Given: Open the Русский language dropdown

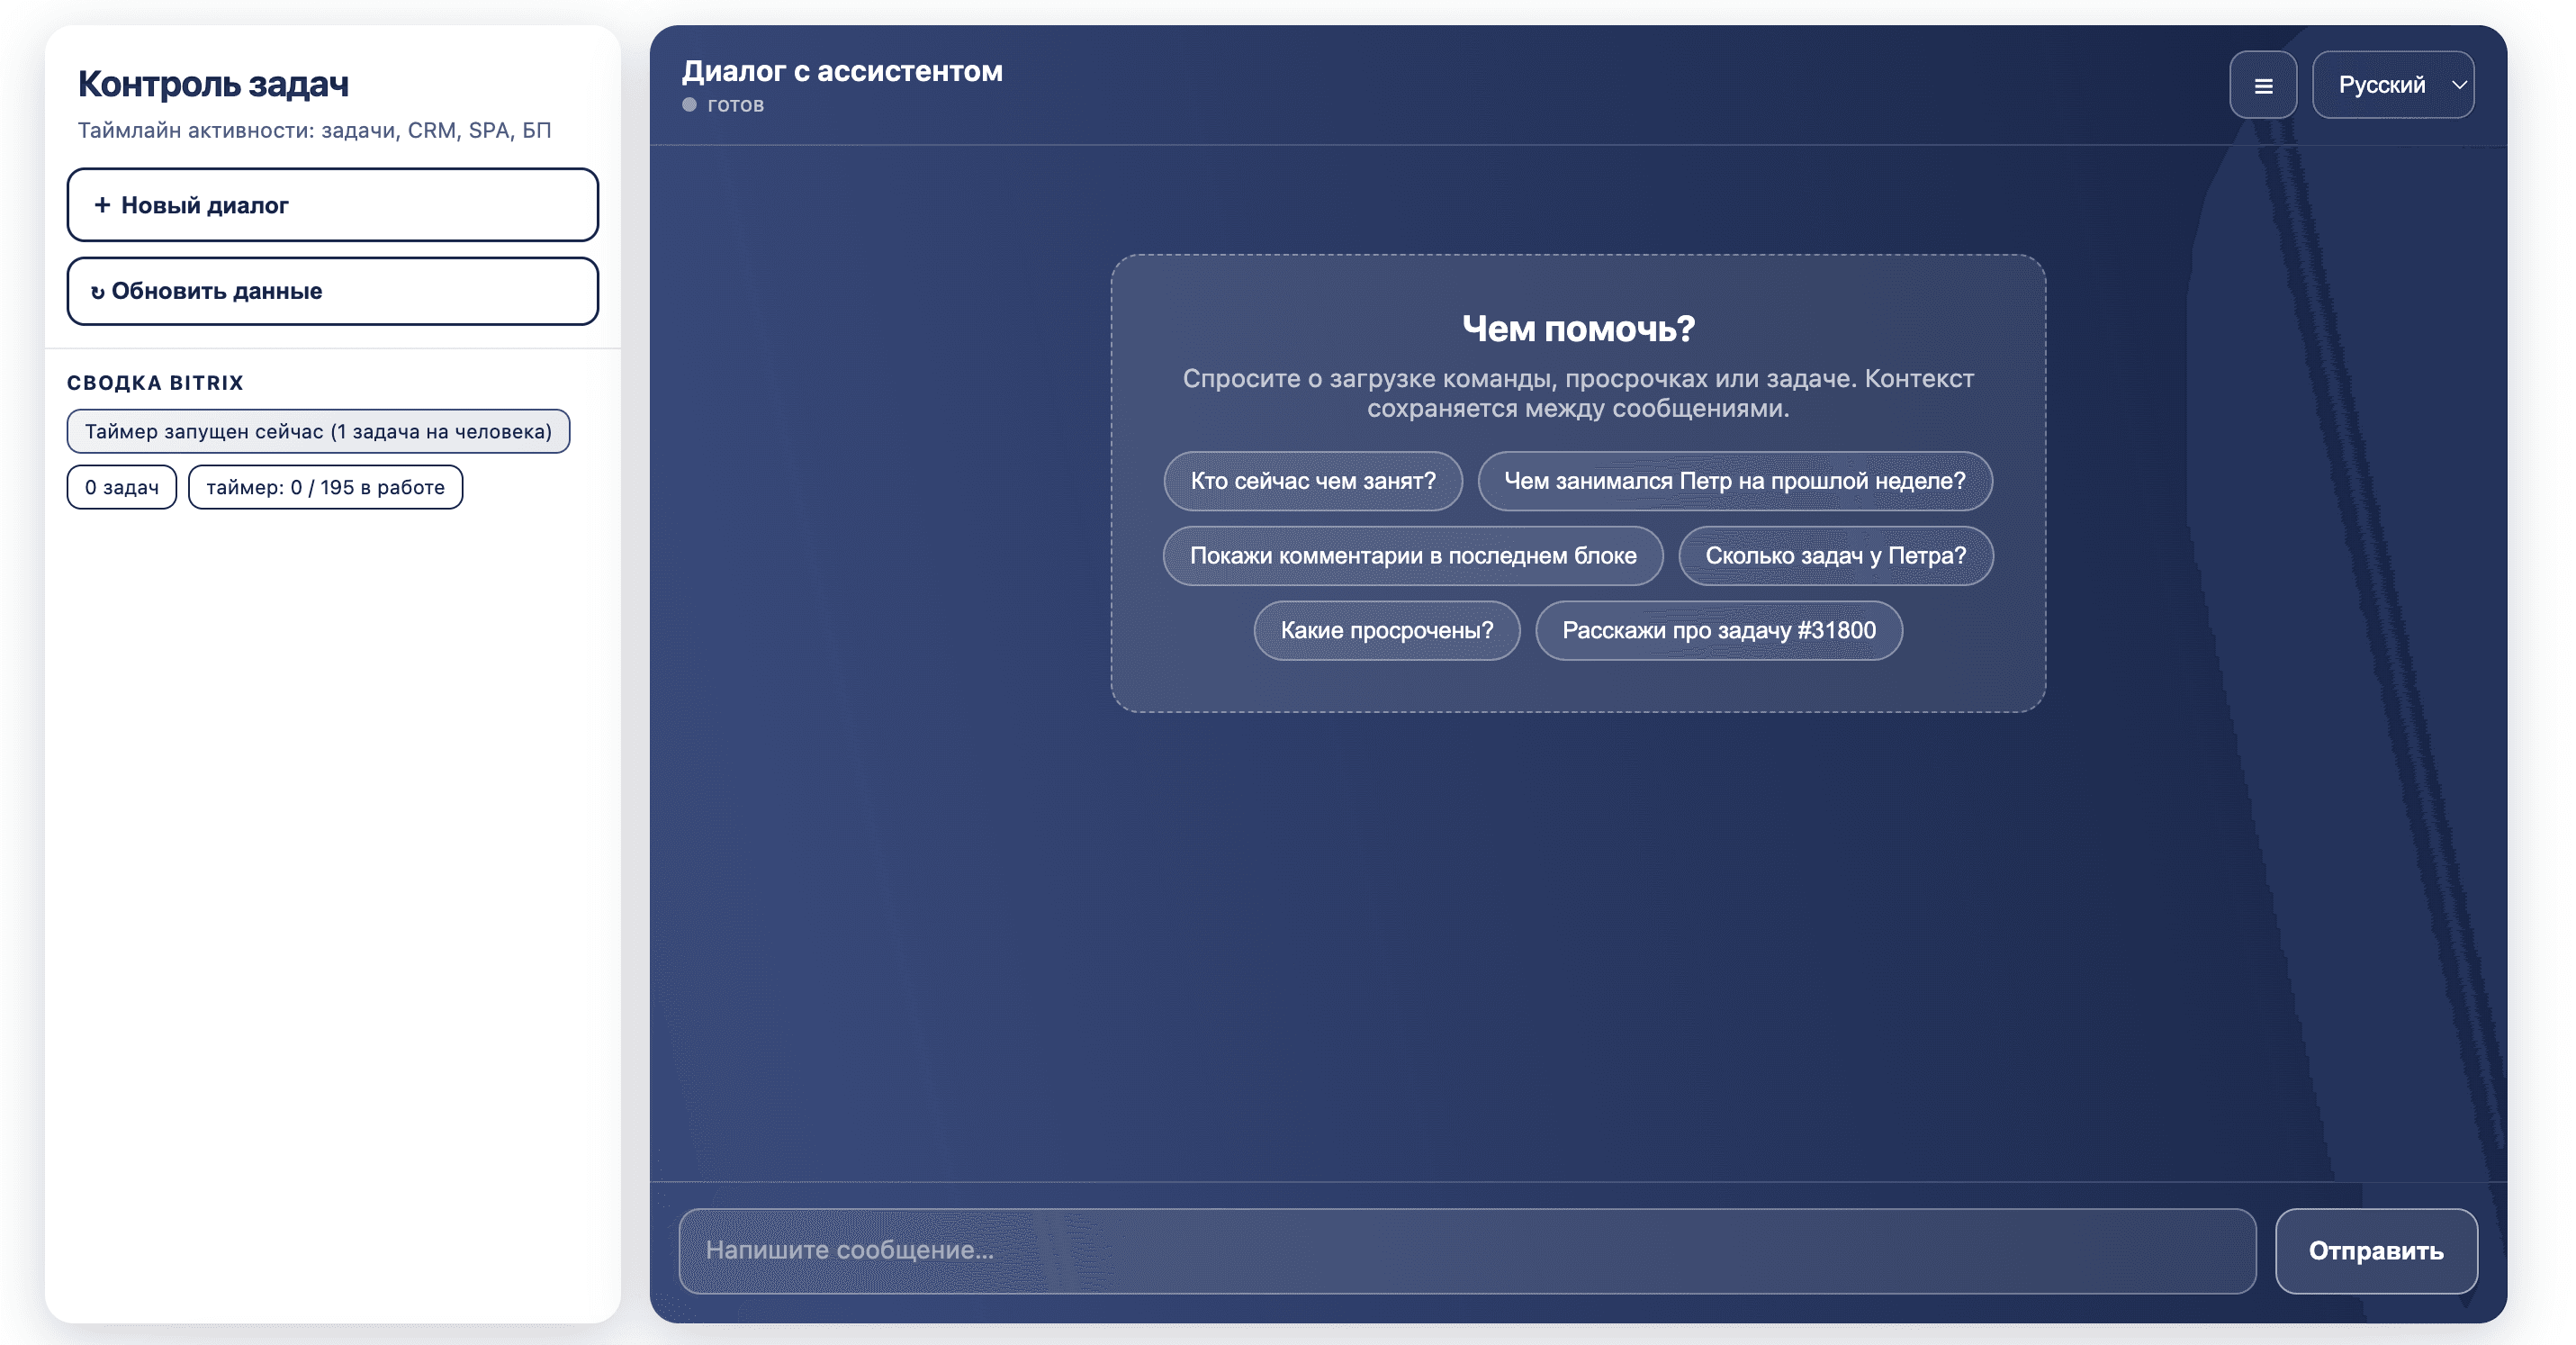Looking at the screenshot, I should tap(2393, 85).
